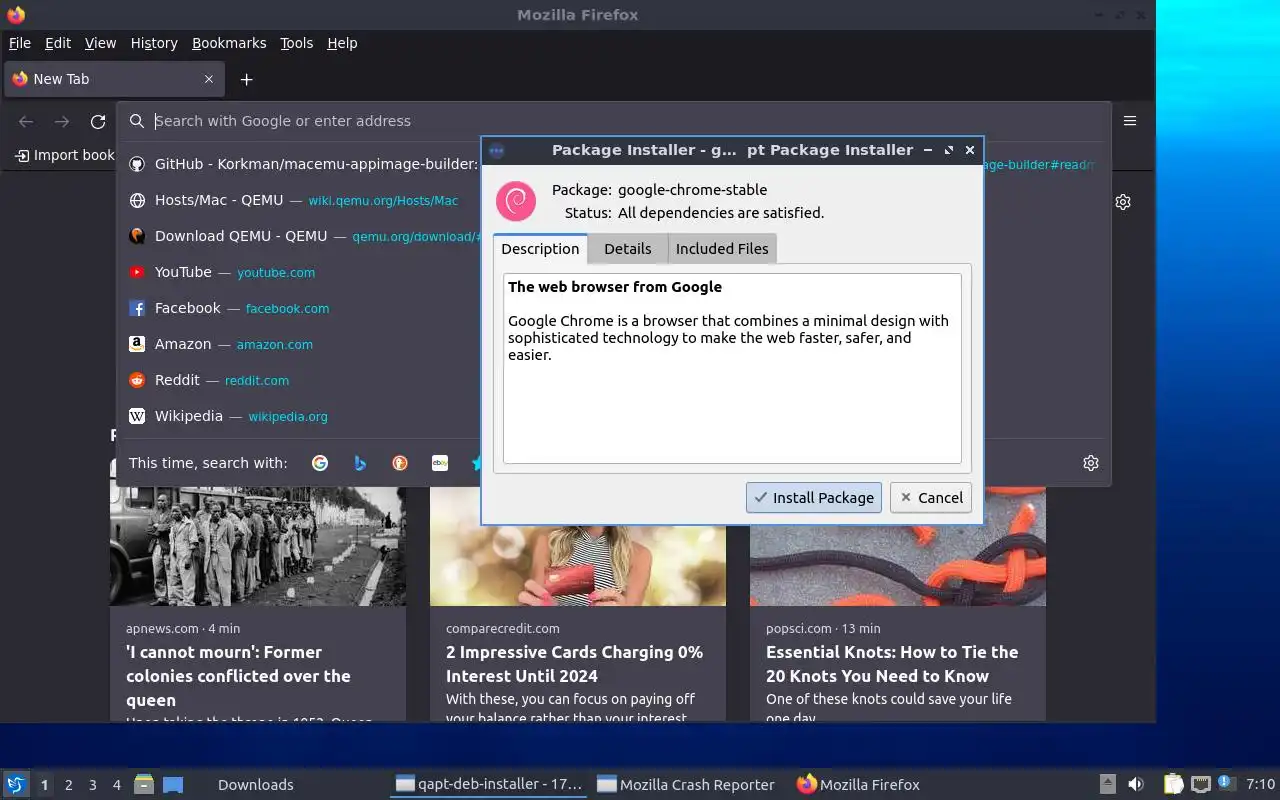The width and height of the screenshot is (1280, 800).
Task: Open Downloads window from the taskbar
Action: tap(255, 785)
